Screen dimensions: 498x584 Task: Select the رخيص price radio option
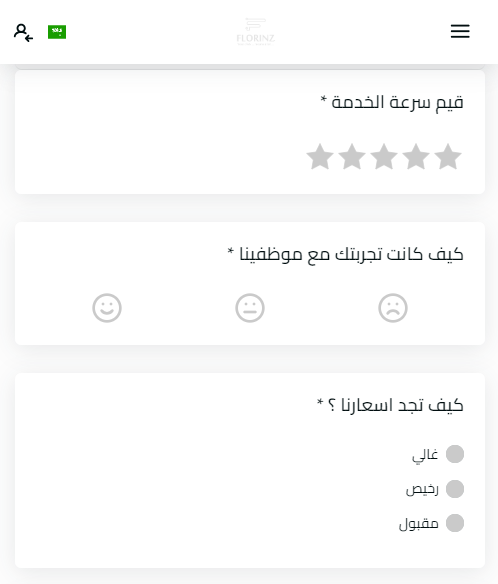(455, 489)
